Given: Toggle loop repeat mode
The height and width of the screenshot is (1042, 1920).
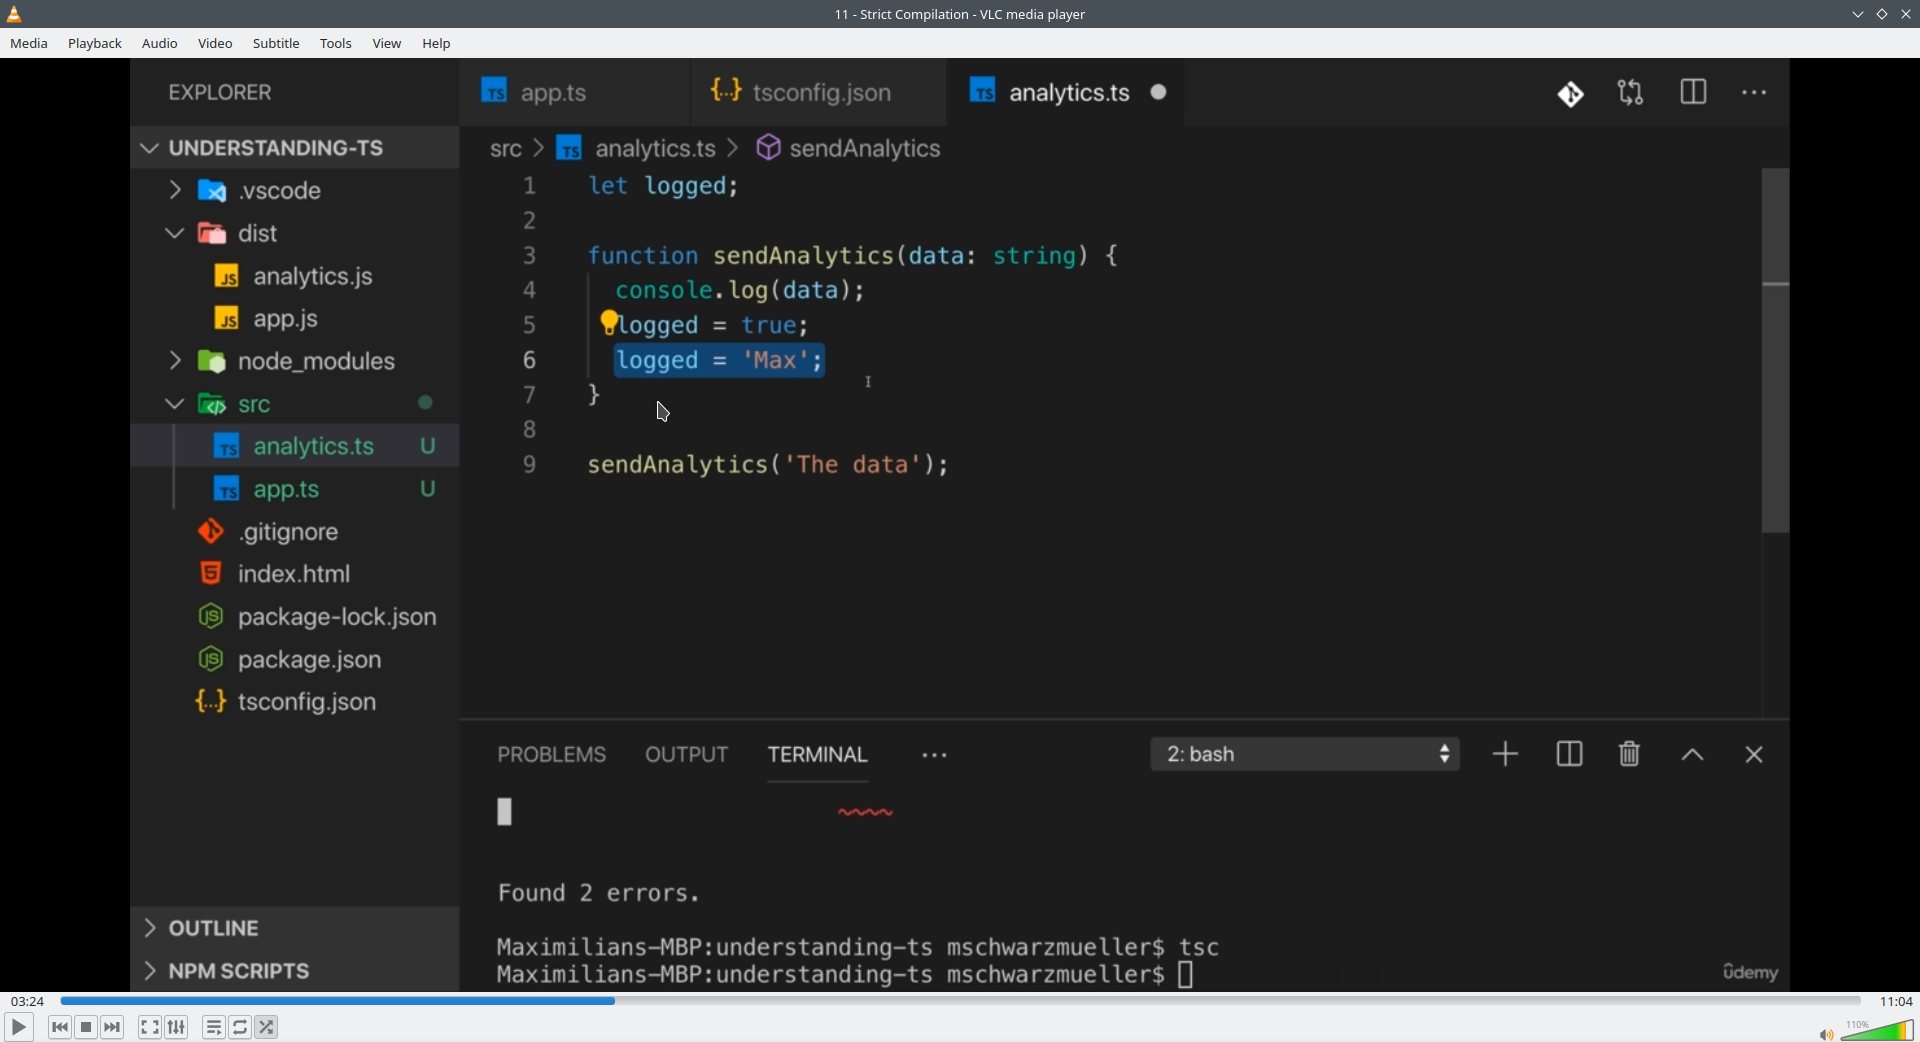Looking at the screenshot, I should point(241,1027).
